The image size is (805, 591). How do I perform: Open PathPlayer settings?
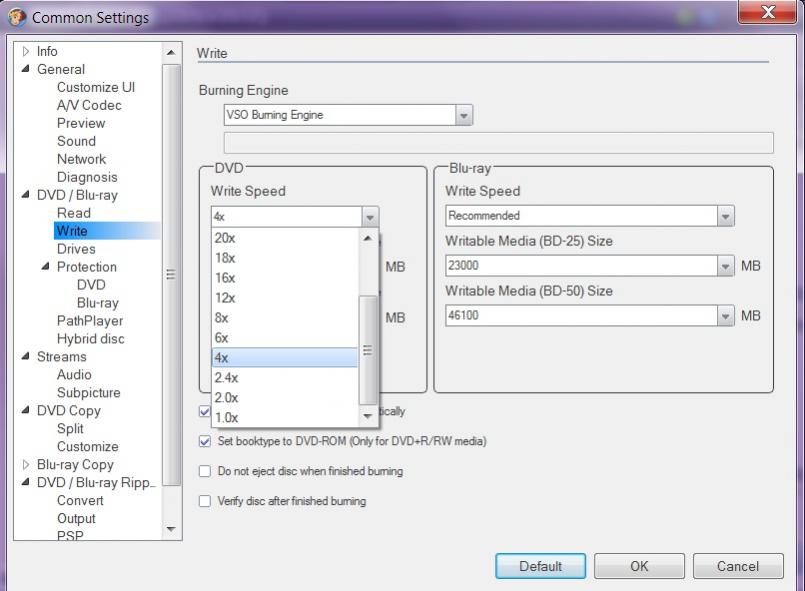(x=90, y=321)
